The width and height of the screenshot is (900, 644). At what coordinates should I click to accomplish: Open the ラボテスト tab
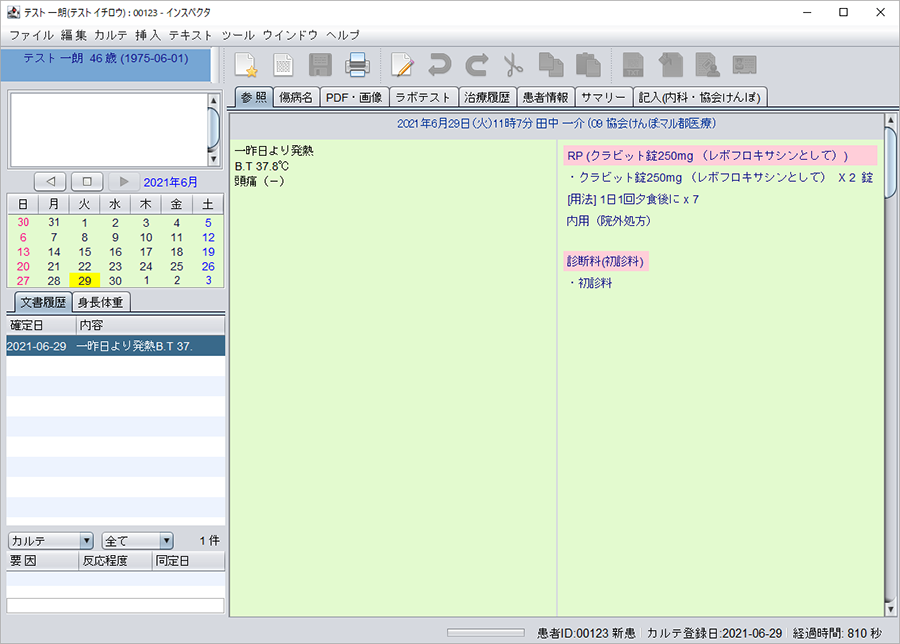(423, 97)
